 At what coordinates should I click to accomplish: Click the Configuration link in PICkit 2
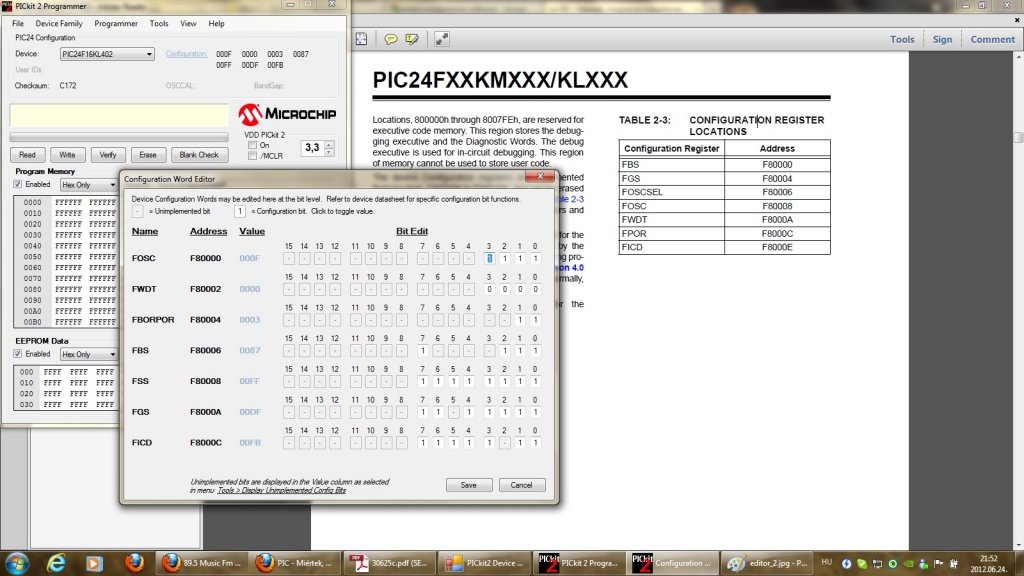(186, 54)
